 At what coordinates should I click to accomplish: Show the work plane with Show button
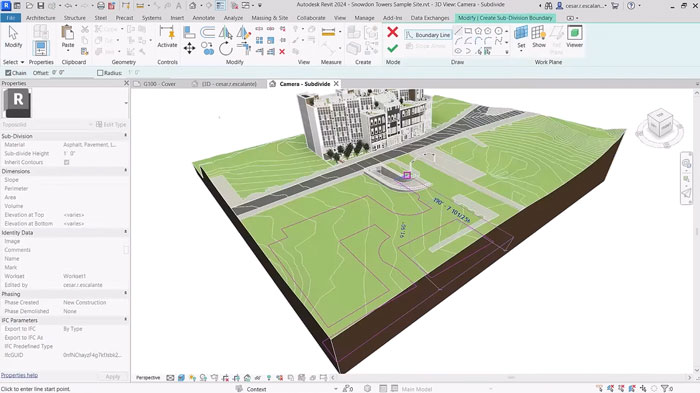539,37
